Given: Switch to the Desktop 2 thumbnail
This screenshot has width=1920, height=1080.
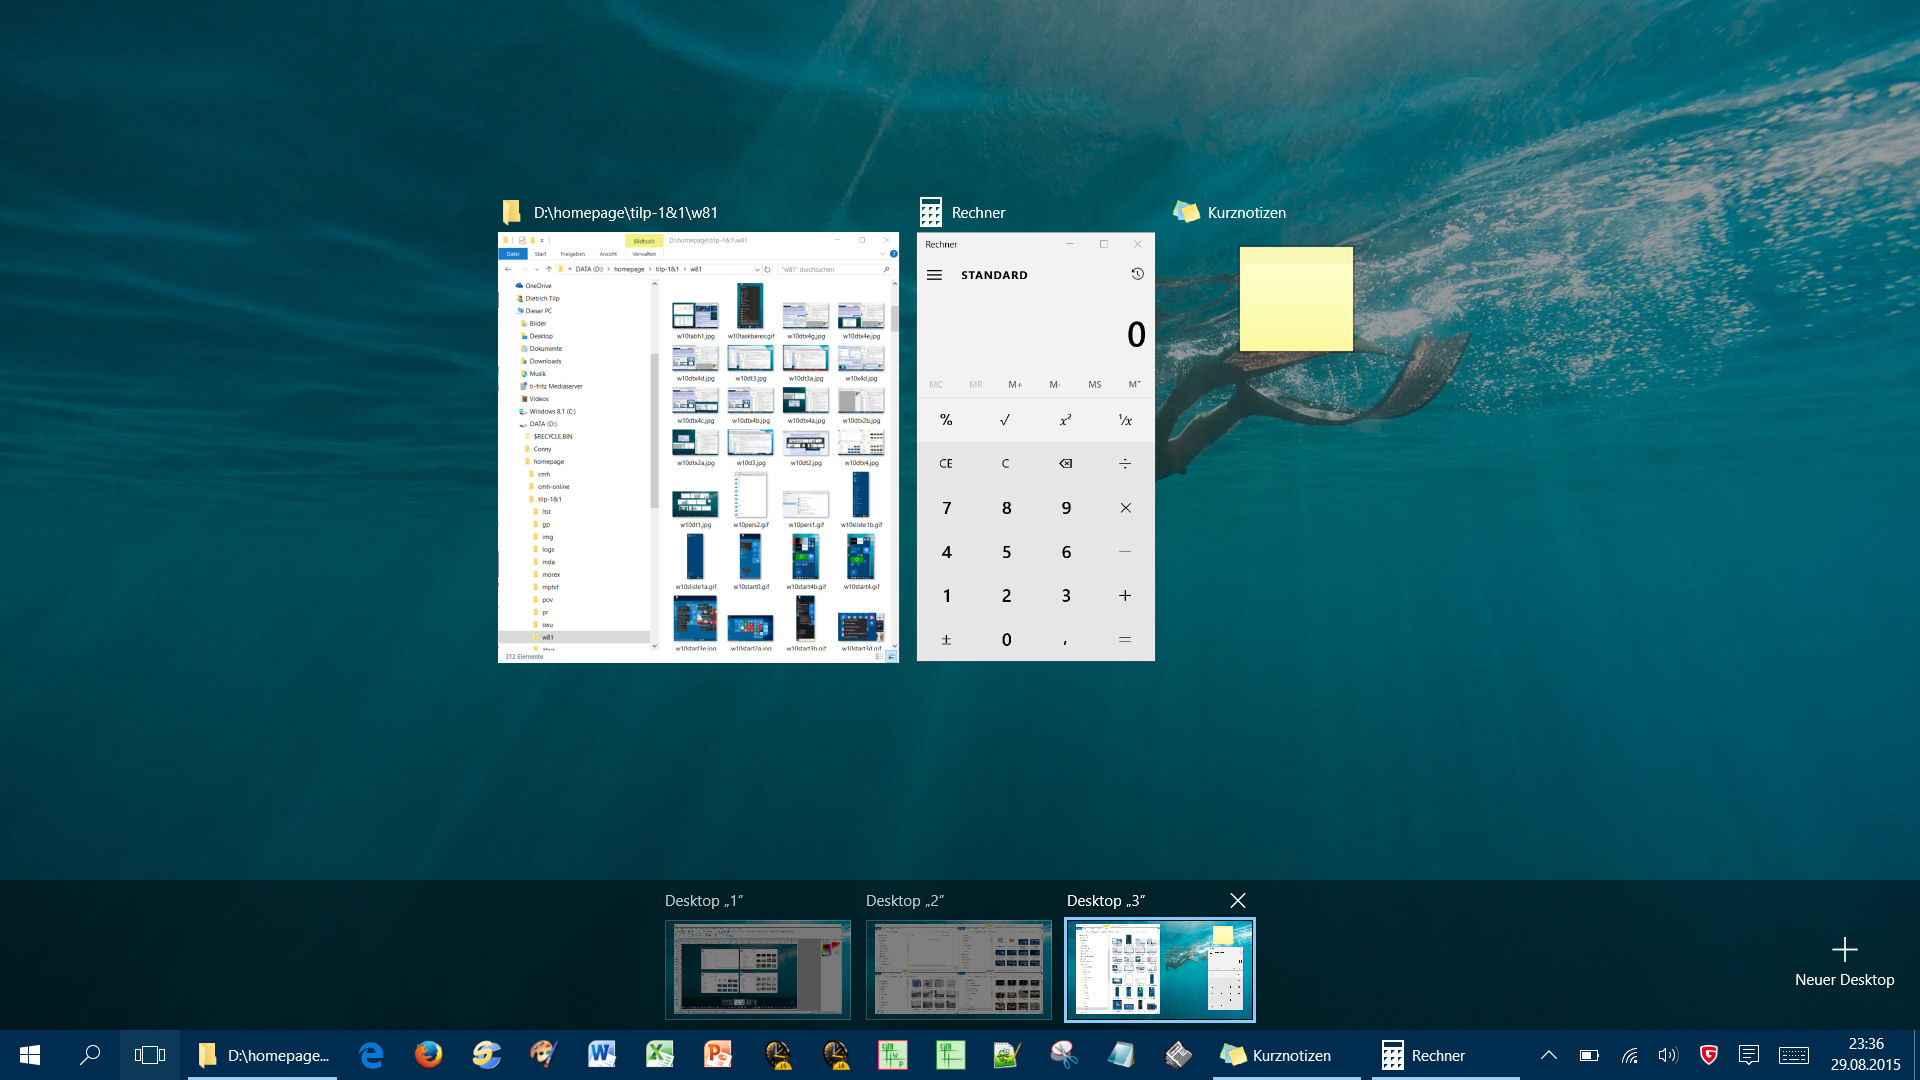Looking at the screenshot, I should [x=958, y=969].
